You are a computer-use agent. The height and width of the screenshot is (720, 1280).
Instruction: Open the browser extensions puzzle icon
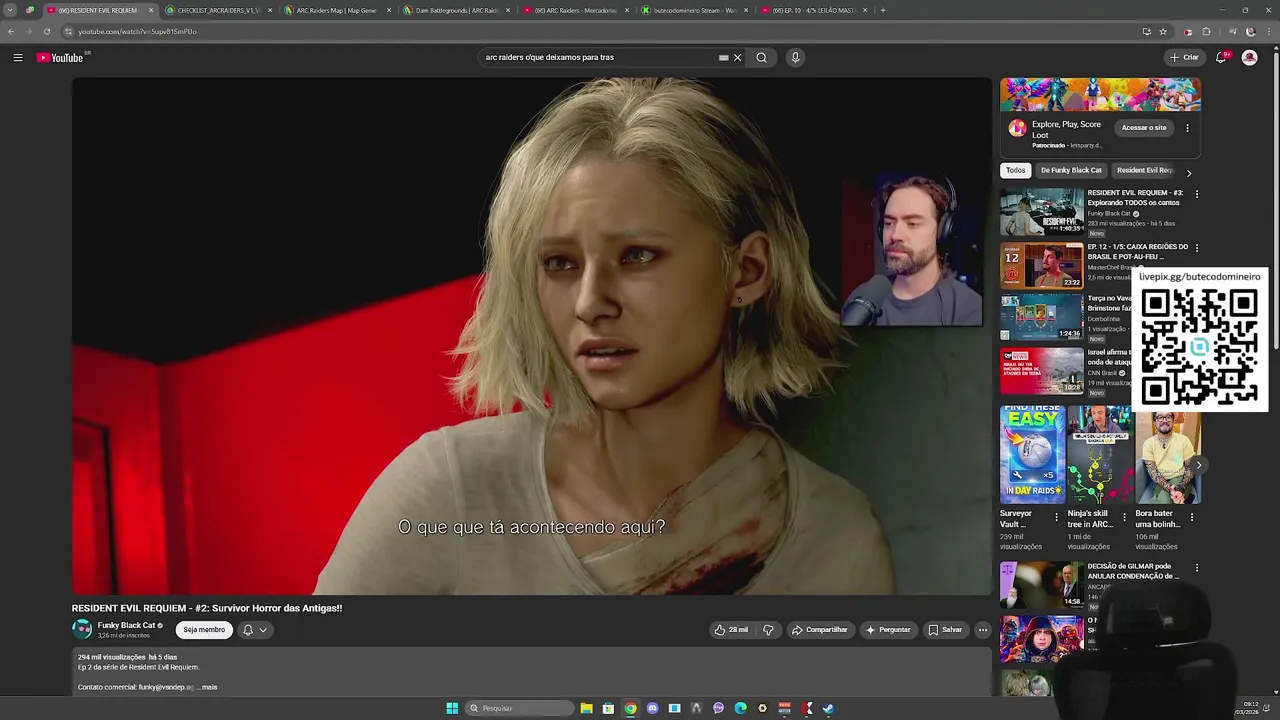coord(1206,31)
